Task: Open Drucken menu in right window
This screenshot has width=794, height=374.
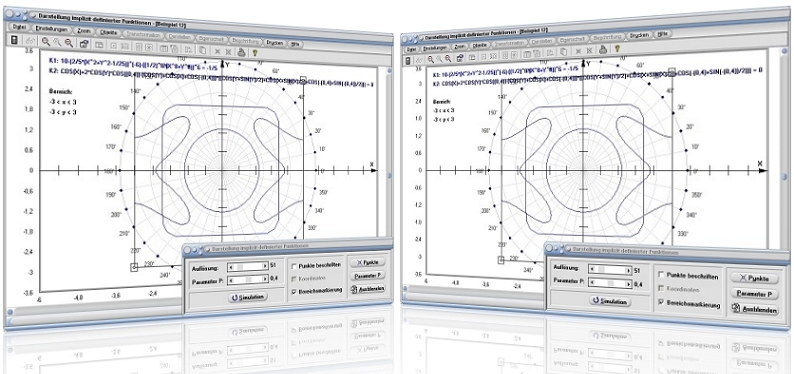Action: (x=639, y=35)
